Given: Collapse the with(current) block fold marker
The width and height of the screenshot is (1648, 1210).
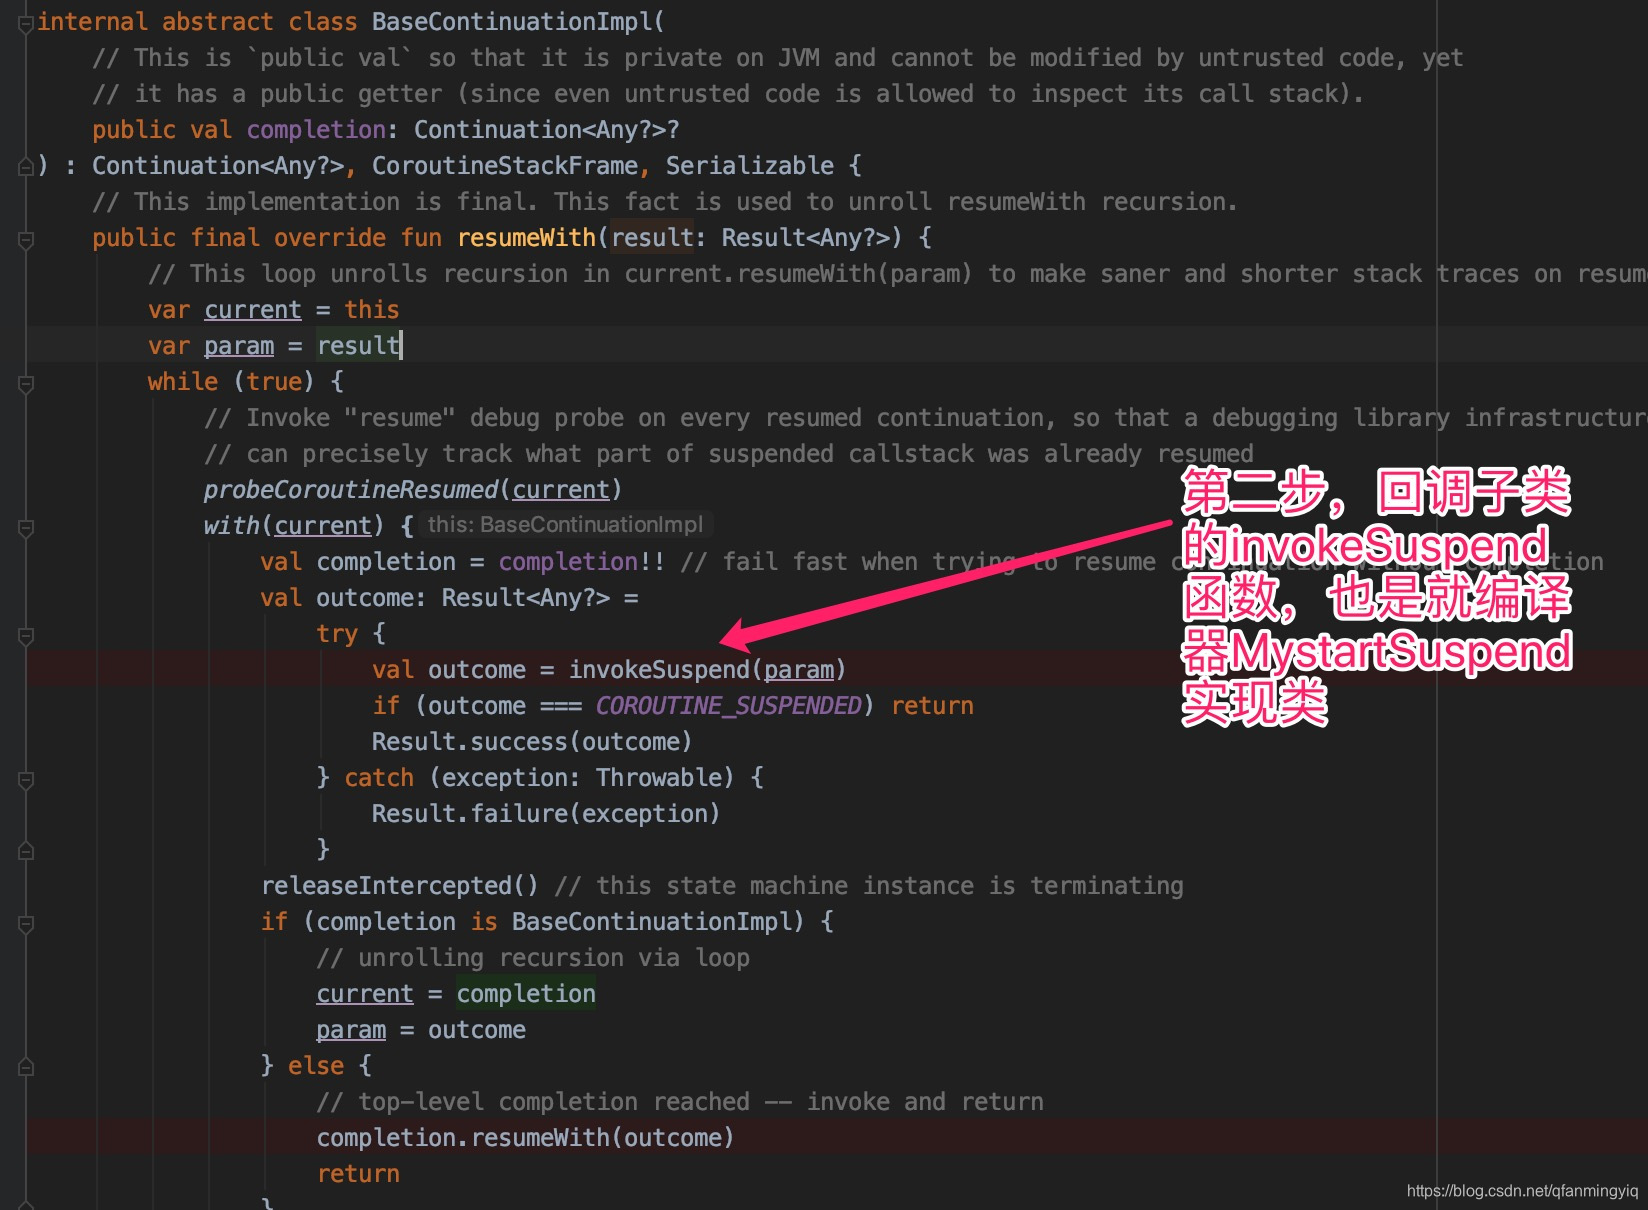Looking at the screenshot, I should [26, 527].
